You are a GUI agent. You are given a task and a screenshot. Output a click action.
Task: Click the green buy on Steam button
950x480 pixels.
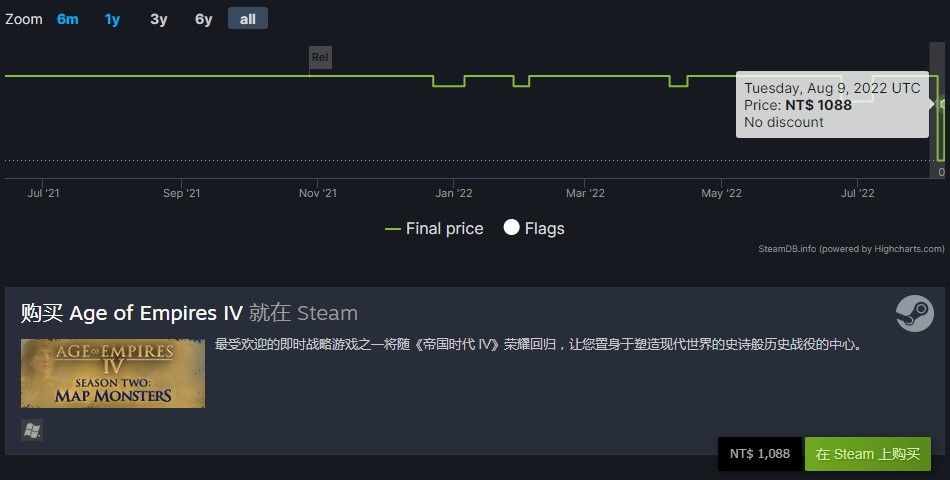(868, 454)
